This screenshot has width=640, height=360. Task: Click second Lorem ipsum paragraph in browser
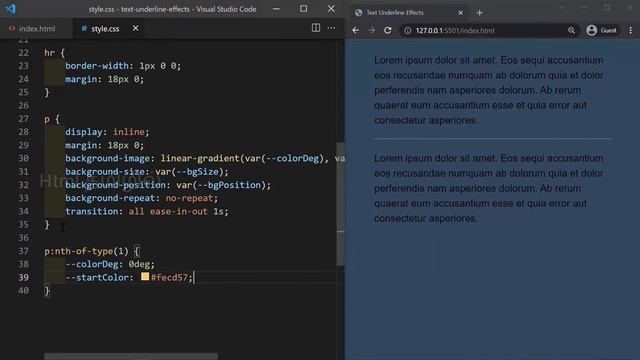tap(489, 188)
